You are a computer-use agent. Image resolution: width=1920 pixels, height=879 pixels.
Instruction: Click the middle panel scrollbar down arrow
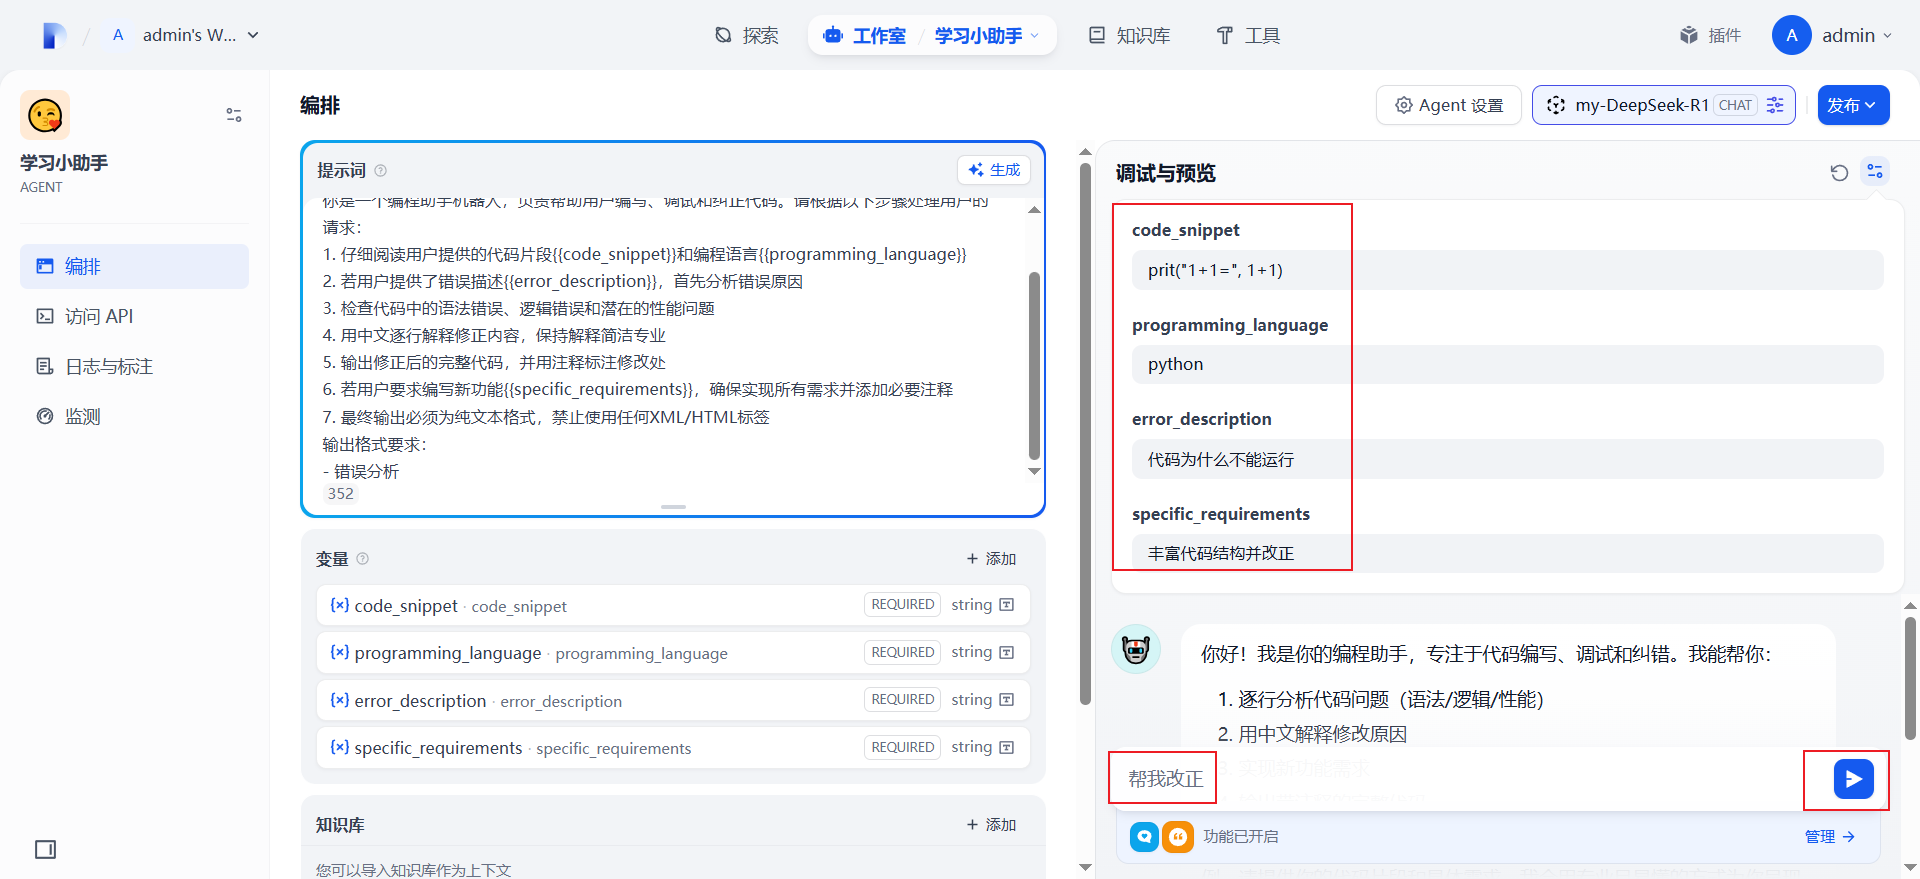[x=1086, y=866]
